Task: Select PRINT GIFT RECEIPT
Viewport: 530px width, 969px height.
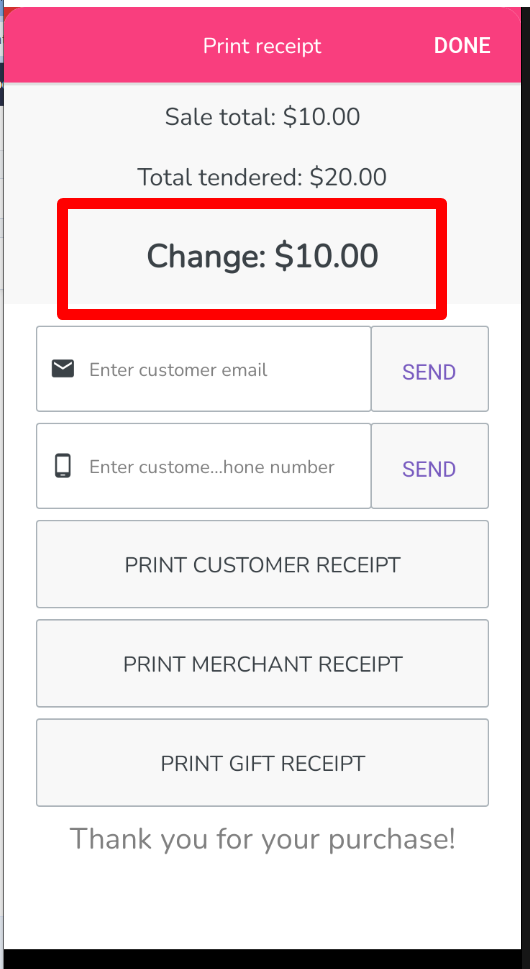Action: click(263, 763)
